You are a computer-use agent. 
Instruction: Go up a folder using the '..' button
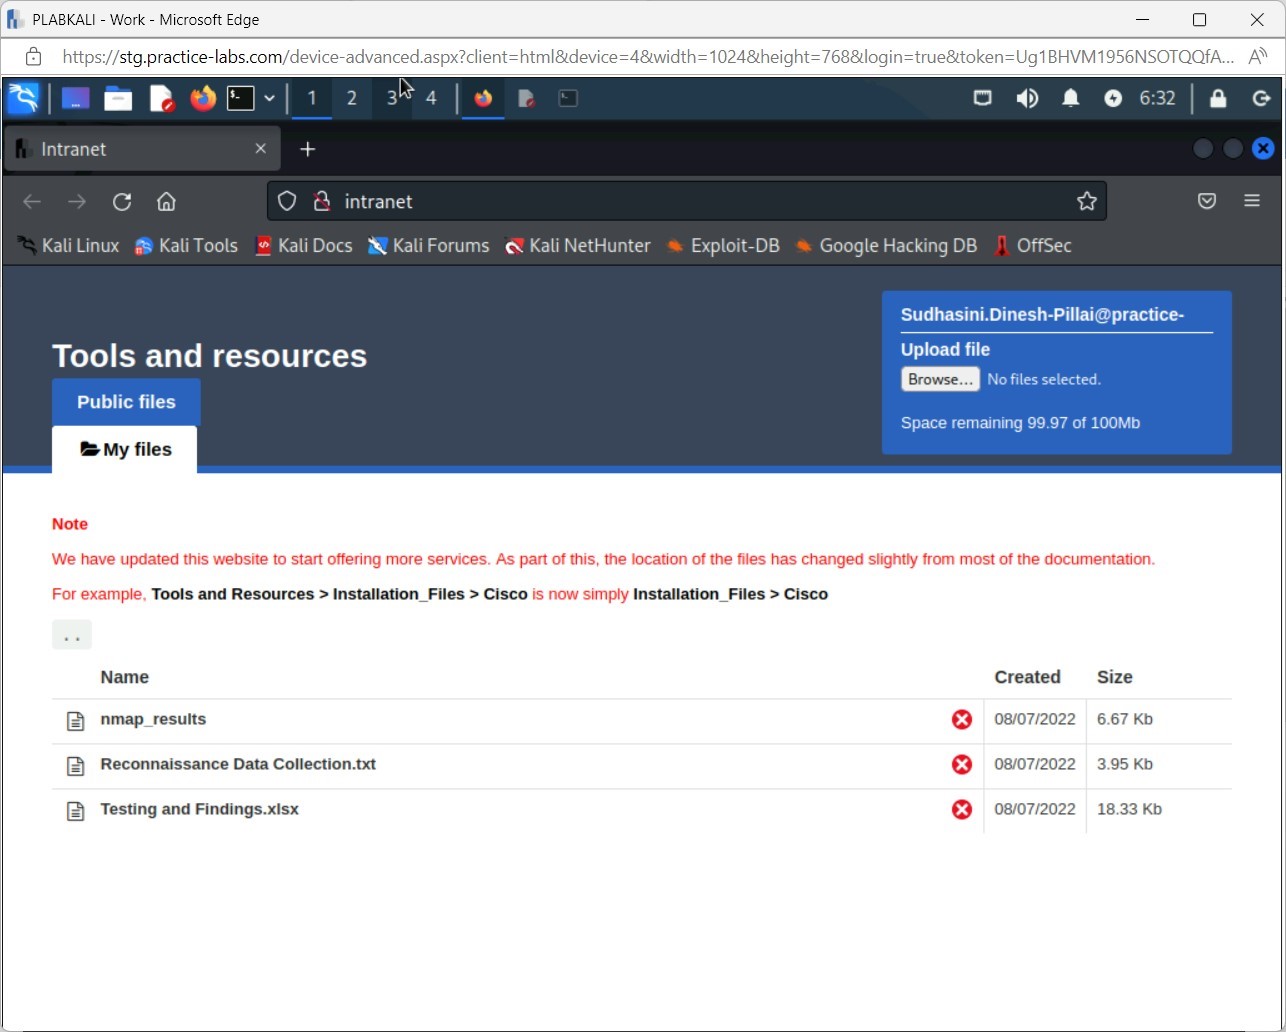pyautogui.click(x=72, y=635)
